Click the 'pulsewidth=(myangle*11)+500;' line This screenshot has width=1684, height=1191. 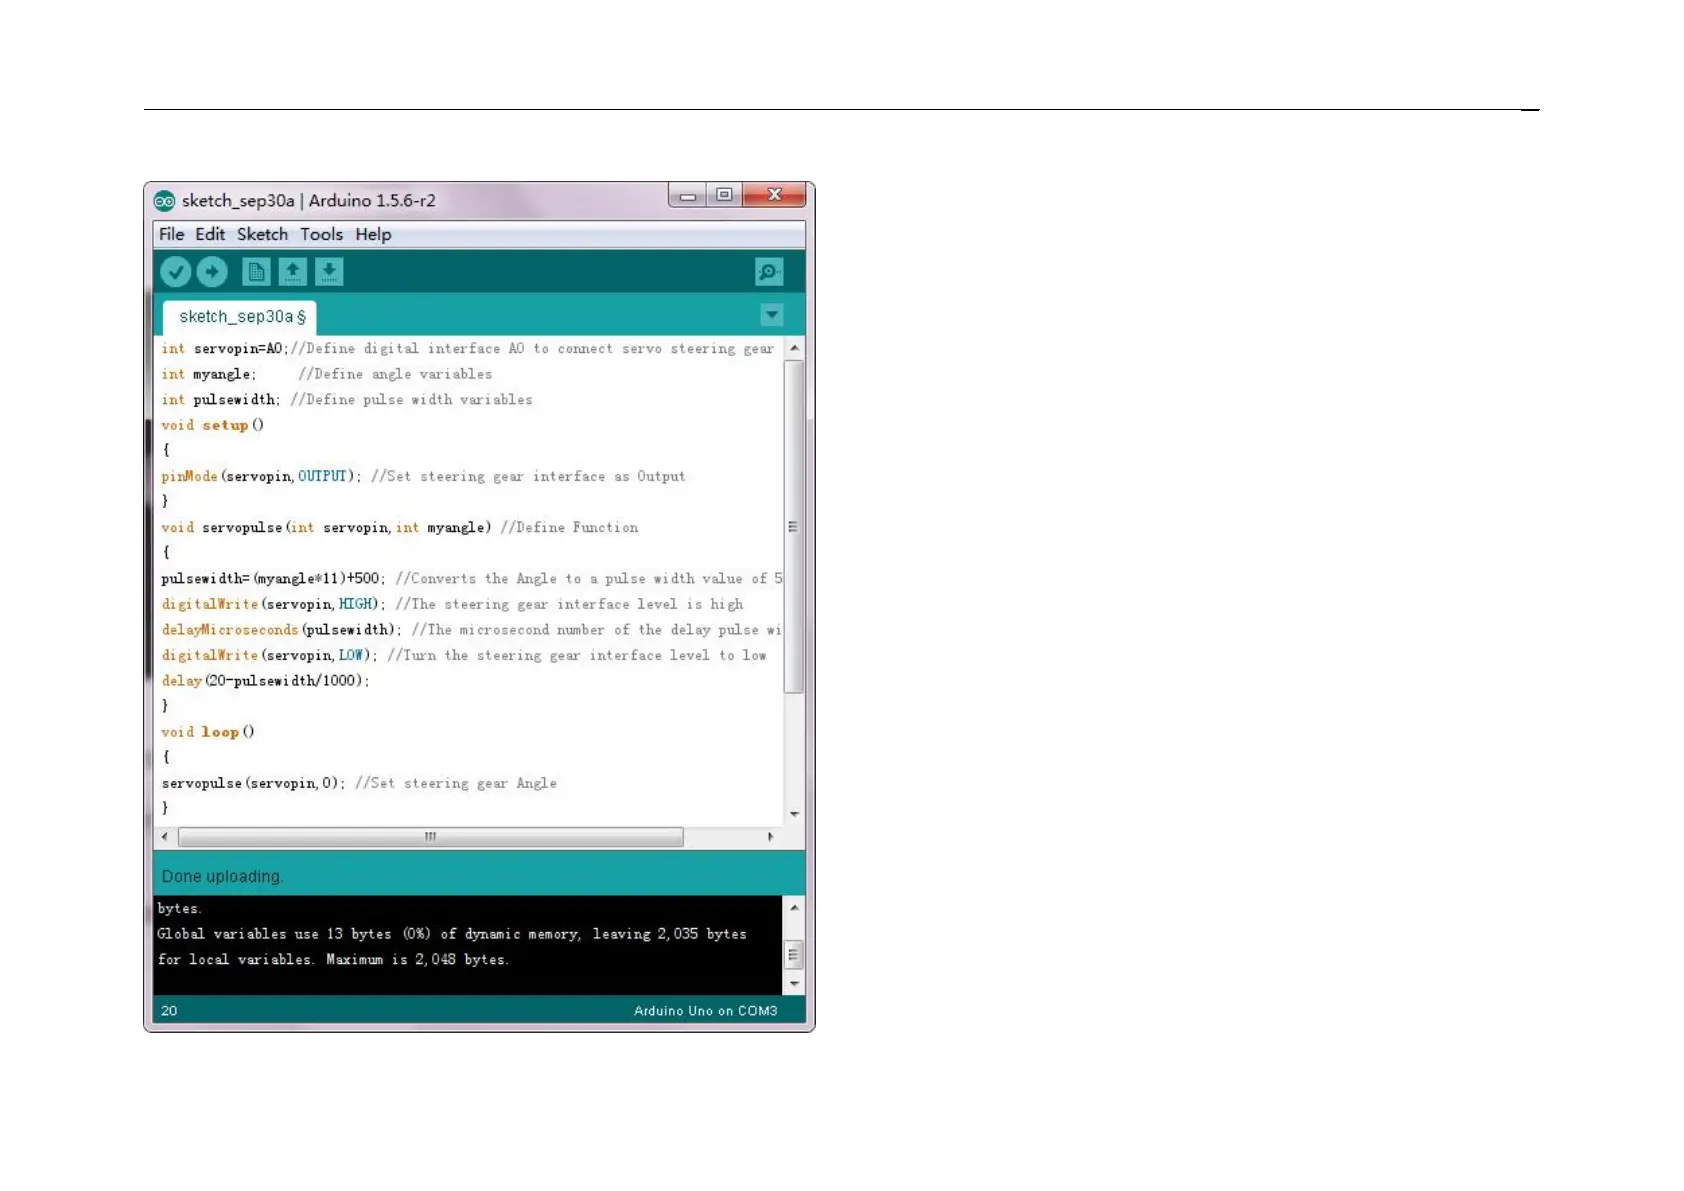471,579
